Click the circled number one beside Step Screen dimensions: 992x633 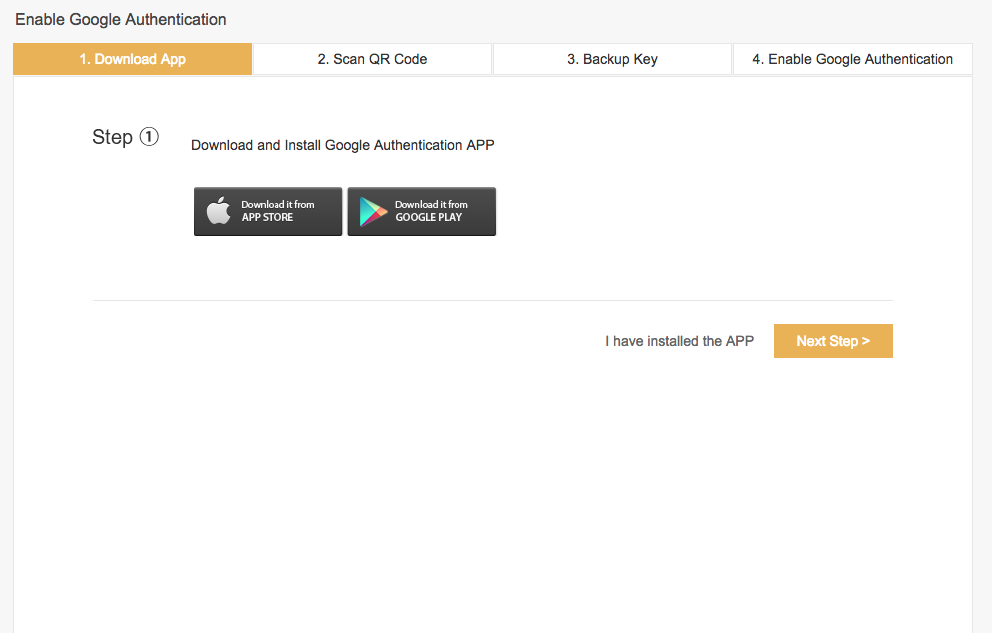(149, 137)
